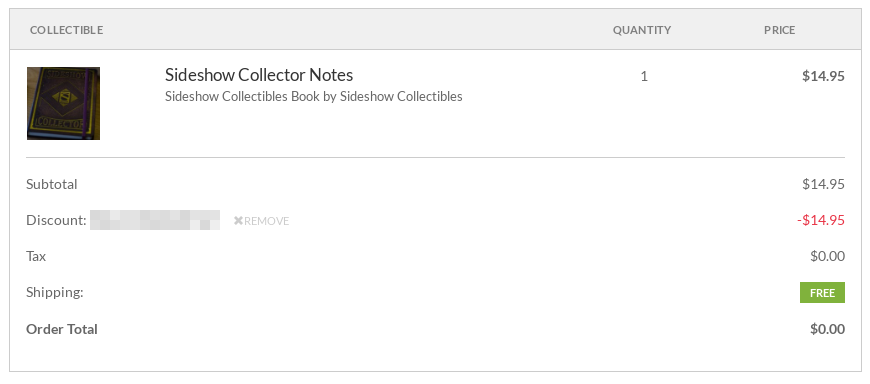Select the QUANTITY column header
Image resolution: width=870 pixels, height=384 pixels.
click(x=642, y=30)
